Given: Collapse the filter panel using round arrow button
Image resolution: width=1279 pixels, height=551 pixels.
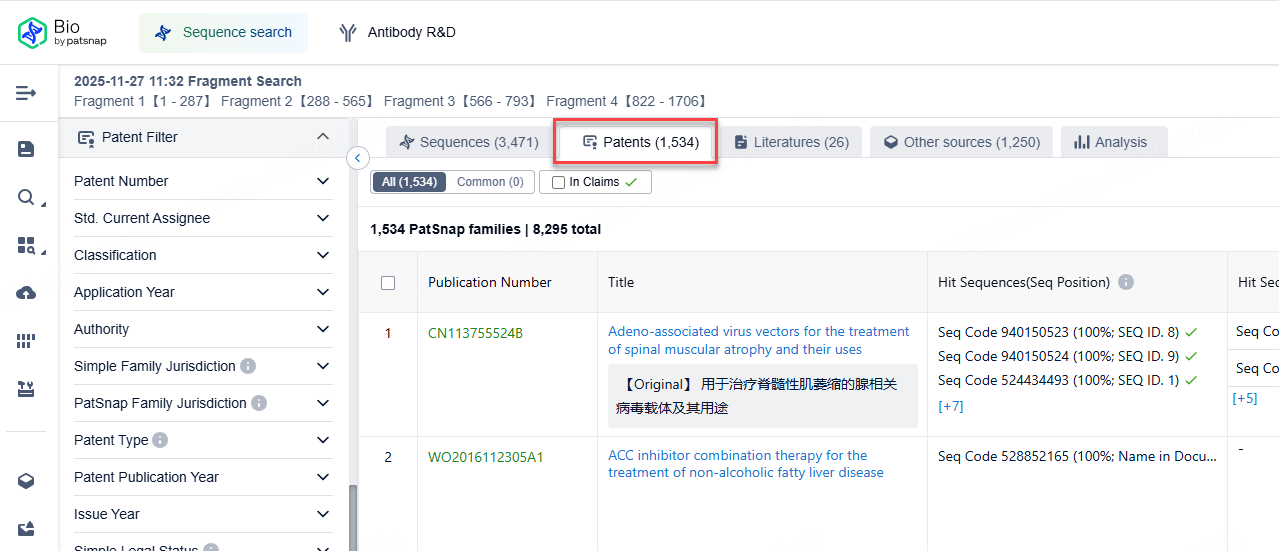Looking at the screenshot, I should (x=358, y=158).
